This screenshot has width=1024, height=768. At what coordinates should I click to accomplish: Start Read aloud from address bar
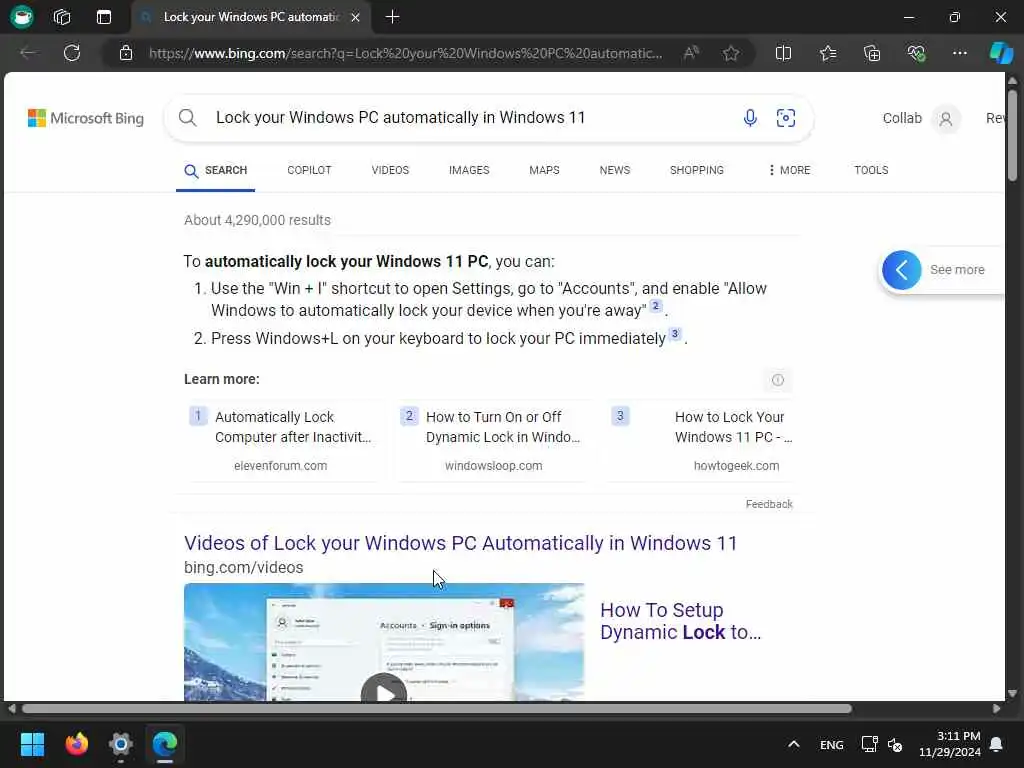click(691, 53)
